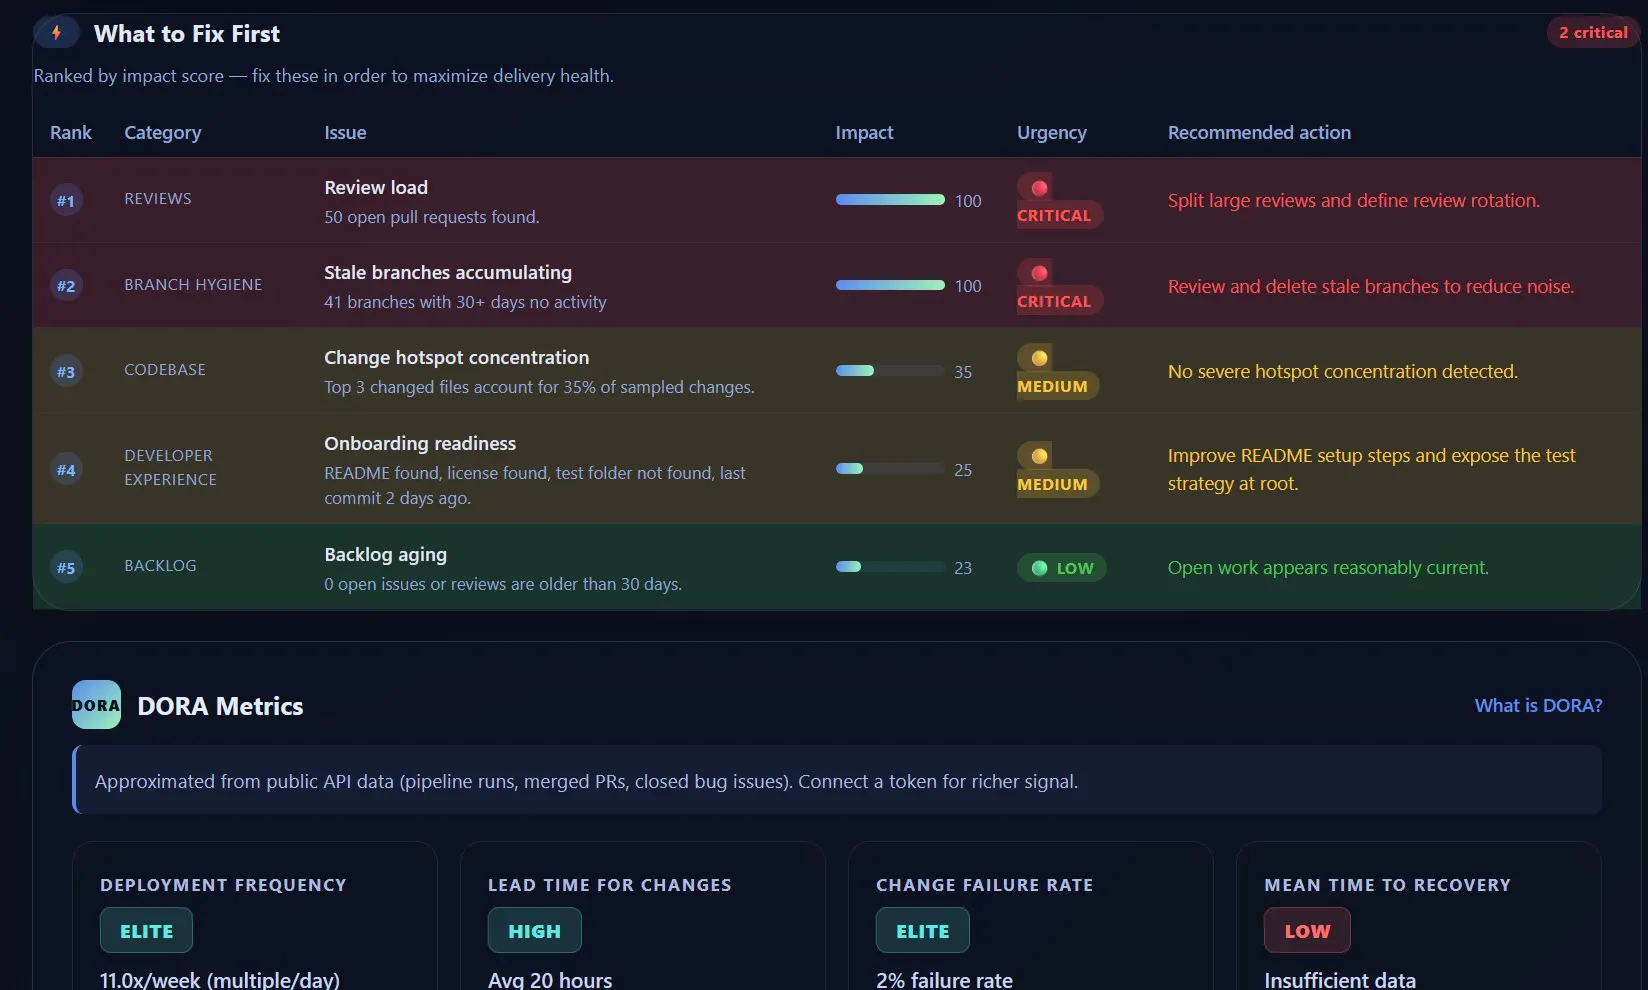This screenshot has width=1648, height=990.
Task: Click the Review load impact bar
Action: pos(890,200)
